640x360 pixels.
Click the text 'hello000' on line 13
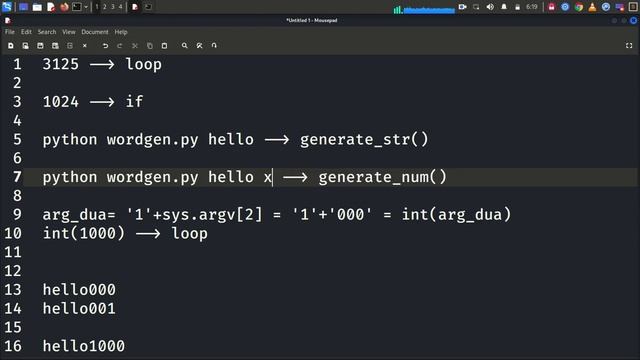[79, 290]
